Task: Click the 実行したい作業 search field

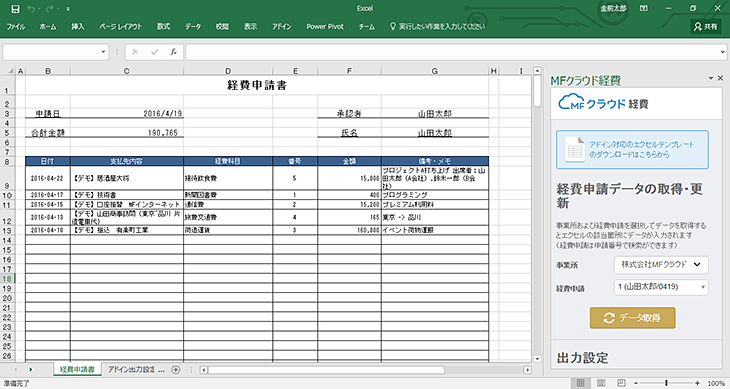Action: [x=438, y=27]
